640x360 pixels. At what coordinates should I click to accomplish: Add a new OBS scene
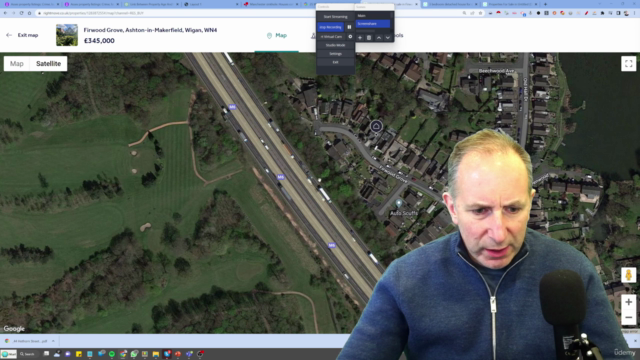click(x=360, y=38)
